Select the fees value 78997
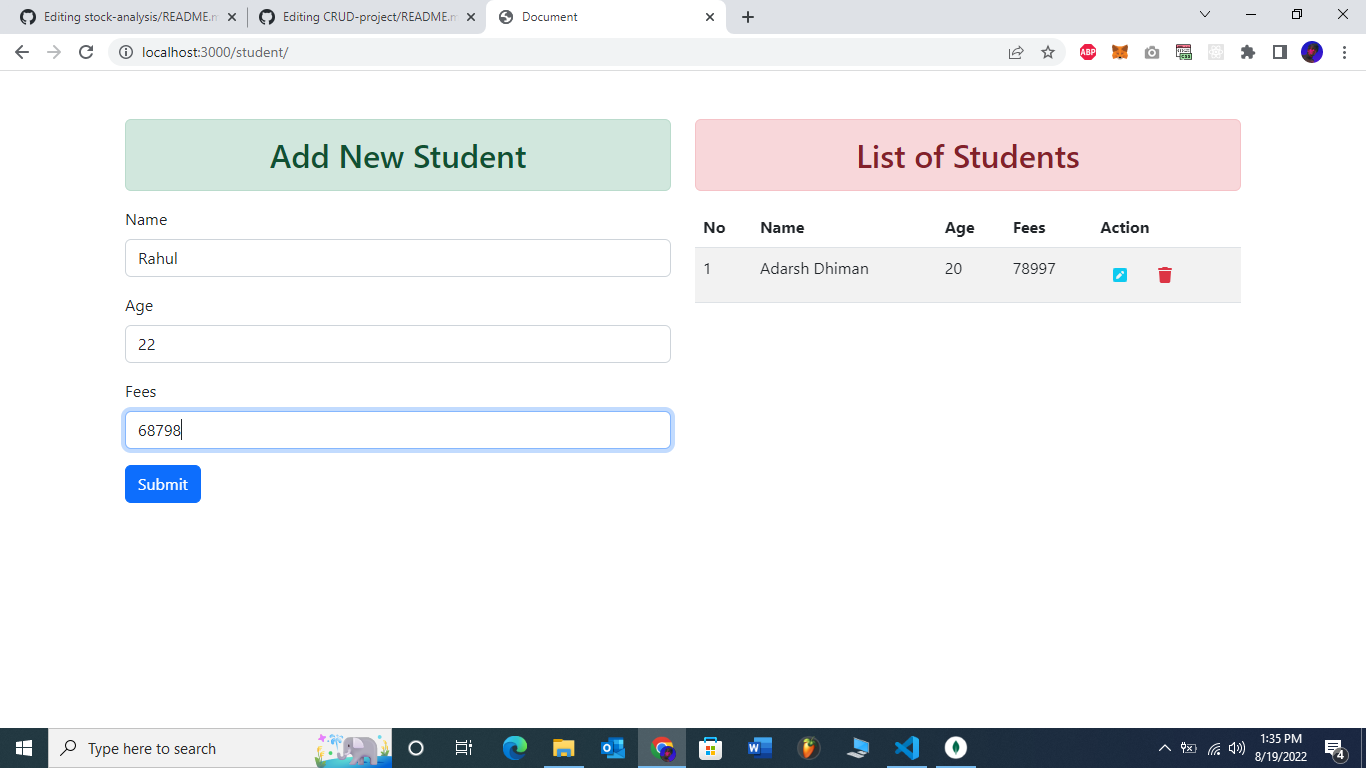The width and height of the screenshot is (1366, 768). [1034, 268]
